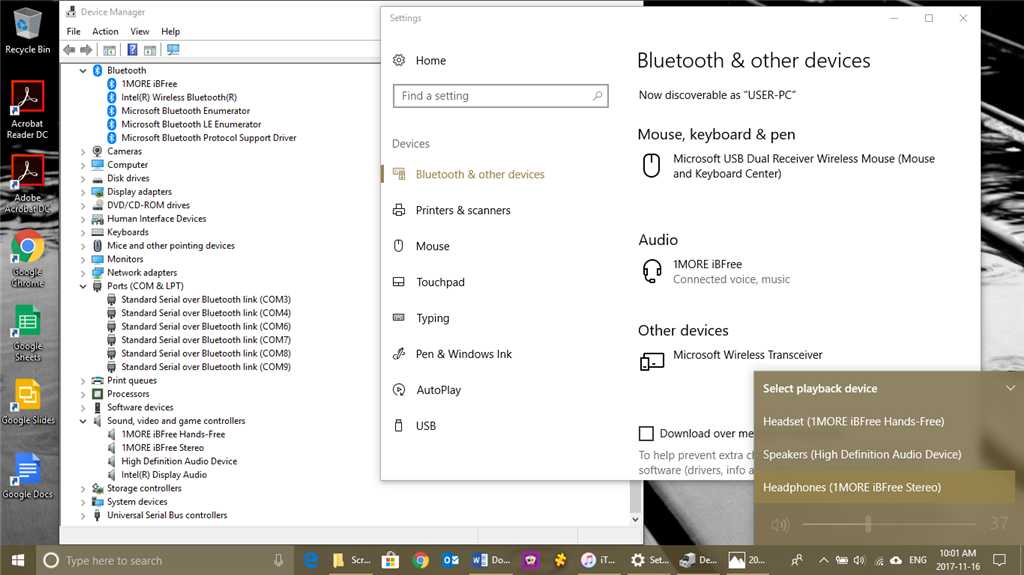Open iTunes from the taskbar
Image resolution: width=1024 pixels, height=575 pixels.
tap(599, 560)
